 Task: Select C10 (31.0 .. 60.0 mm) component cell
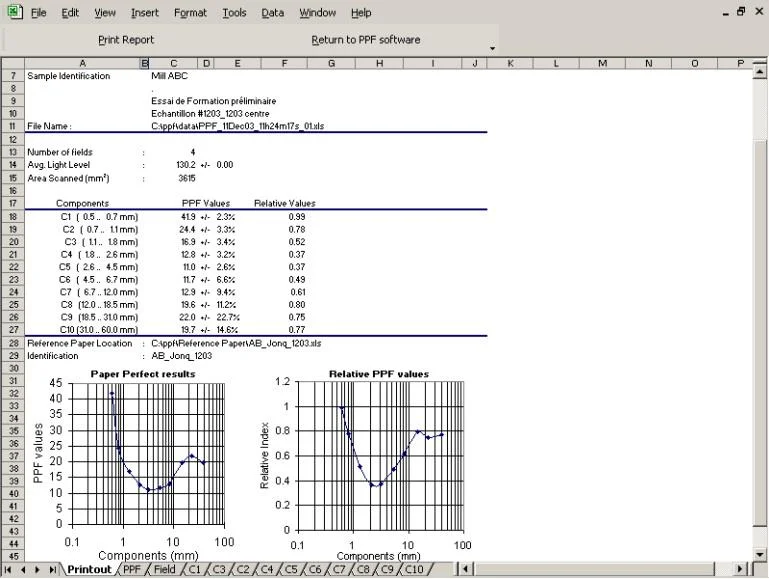pyautogui.click(x=99, y=330)
